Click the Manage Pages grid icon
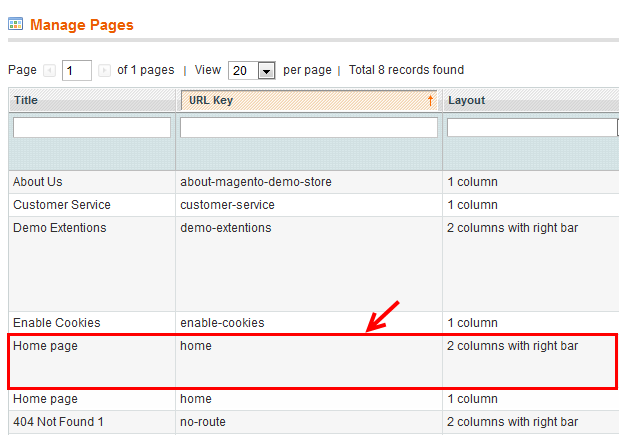Viewport: 619px width, 436px height. [x=15, y=24]
